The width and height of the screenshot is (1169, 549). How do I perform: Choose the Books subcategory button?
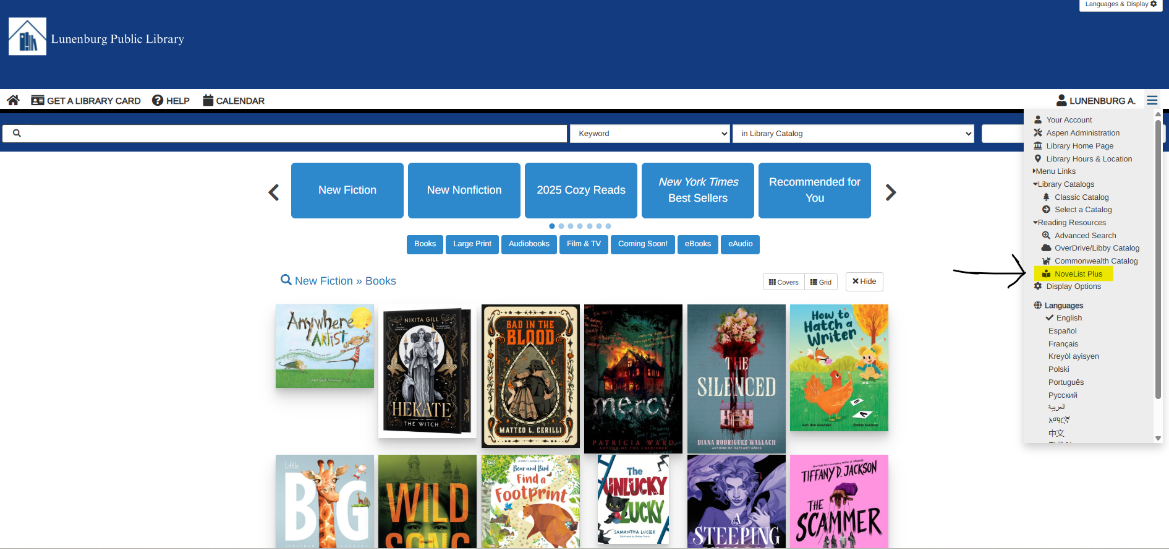tap(425, 244)
